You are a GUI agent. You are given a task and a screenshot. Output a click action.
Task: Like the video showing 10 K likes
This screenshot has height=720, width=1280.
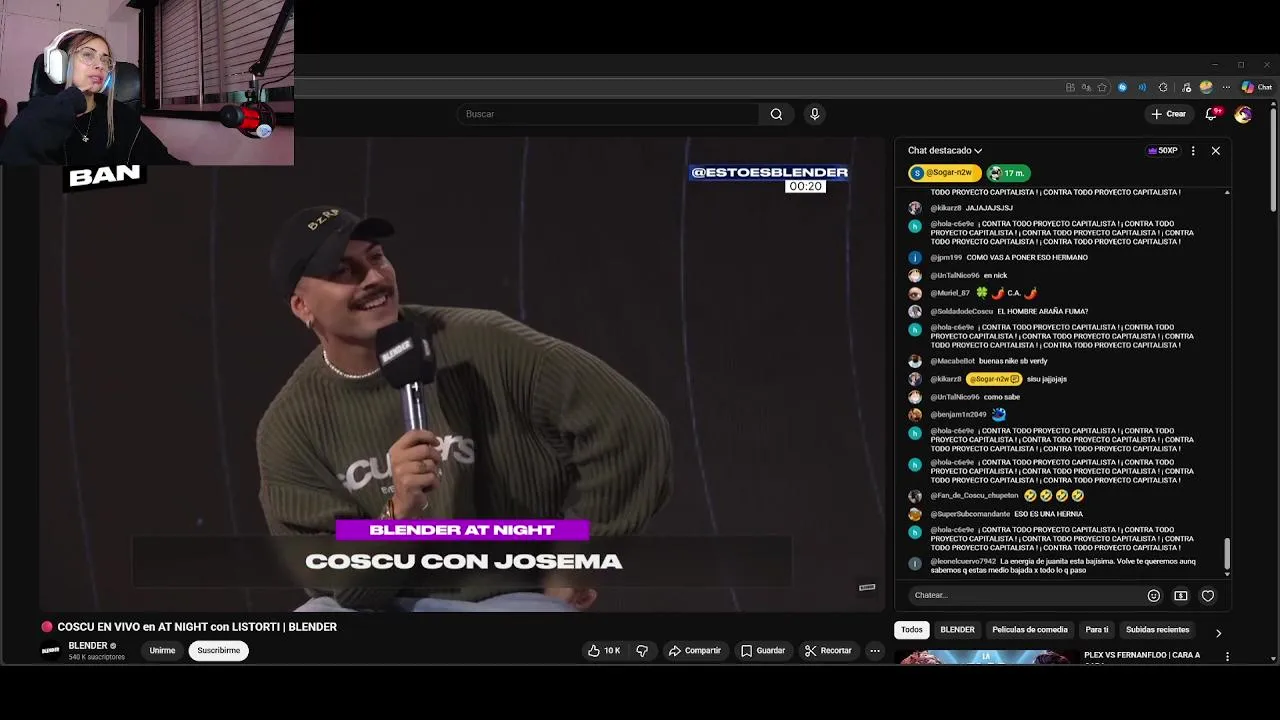tap(604, 651)
